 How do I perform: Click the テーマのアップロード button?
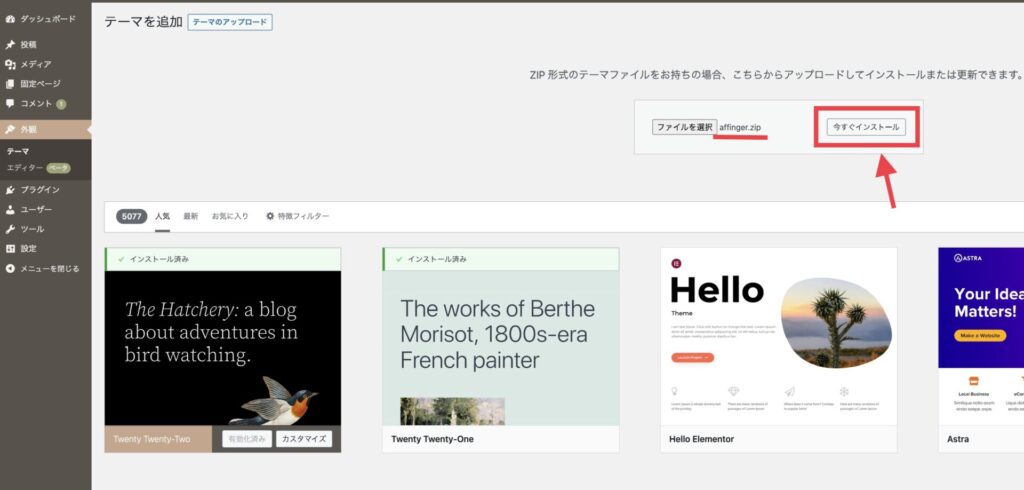coord(230,22)
